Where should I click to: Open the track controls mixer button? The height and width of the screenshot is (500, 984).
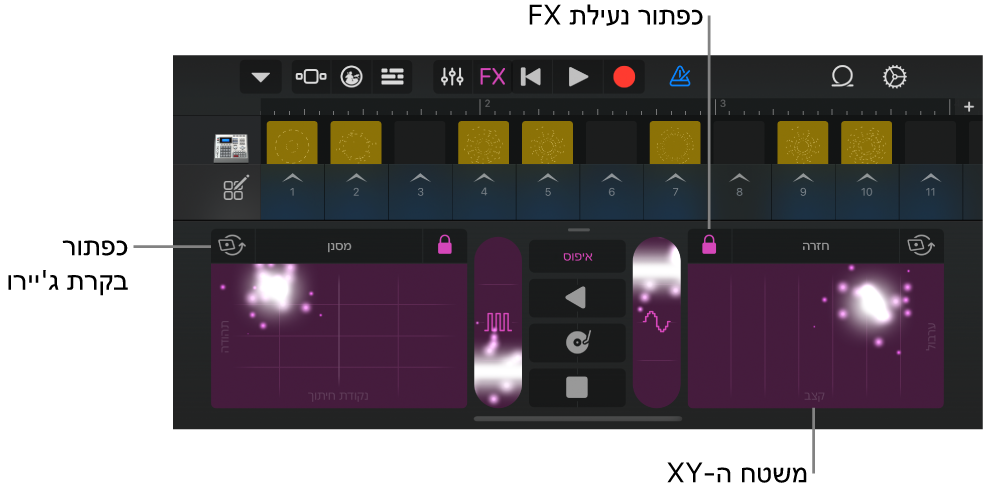pyautogui.click(x=452, y=77)
